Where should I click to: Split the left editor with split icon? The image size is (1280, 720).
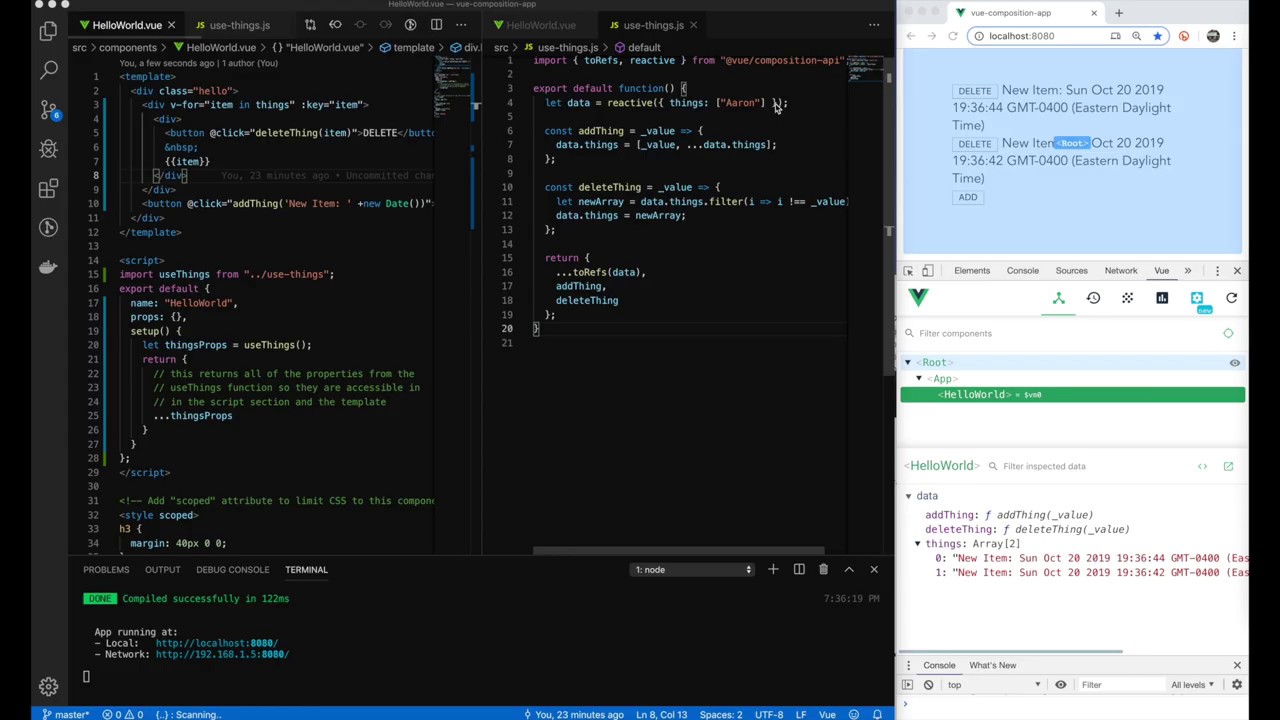(435, 24)
